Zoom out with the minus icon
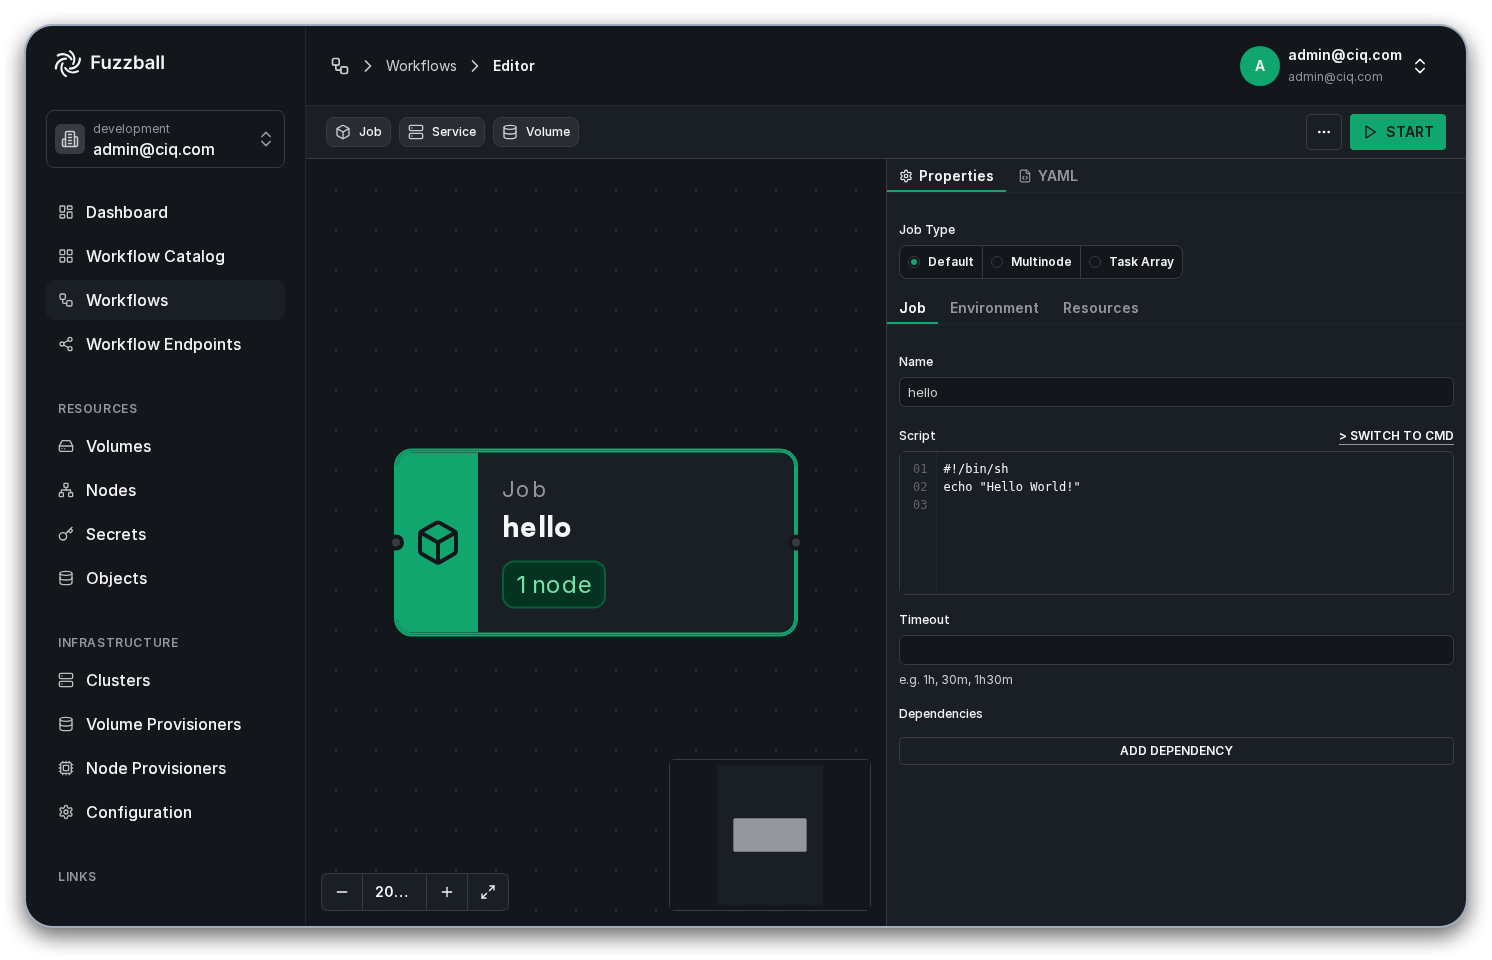 point(342,892)
